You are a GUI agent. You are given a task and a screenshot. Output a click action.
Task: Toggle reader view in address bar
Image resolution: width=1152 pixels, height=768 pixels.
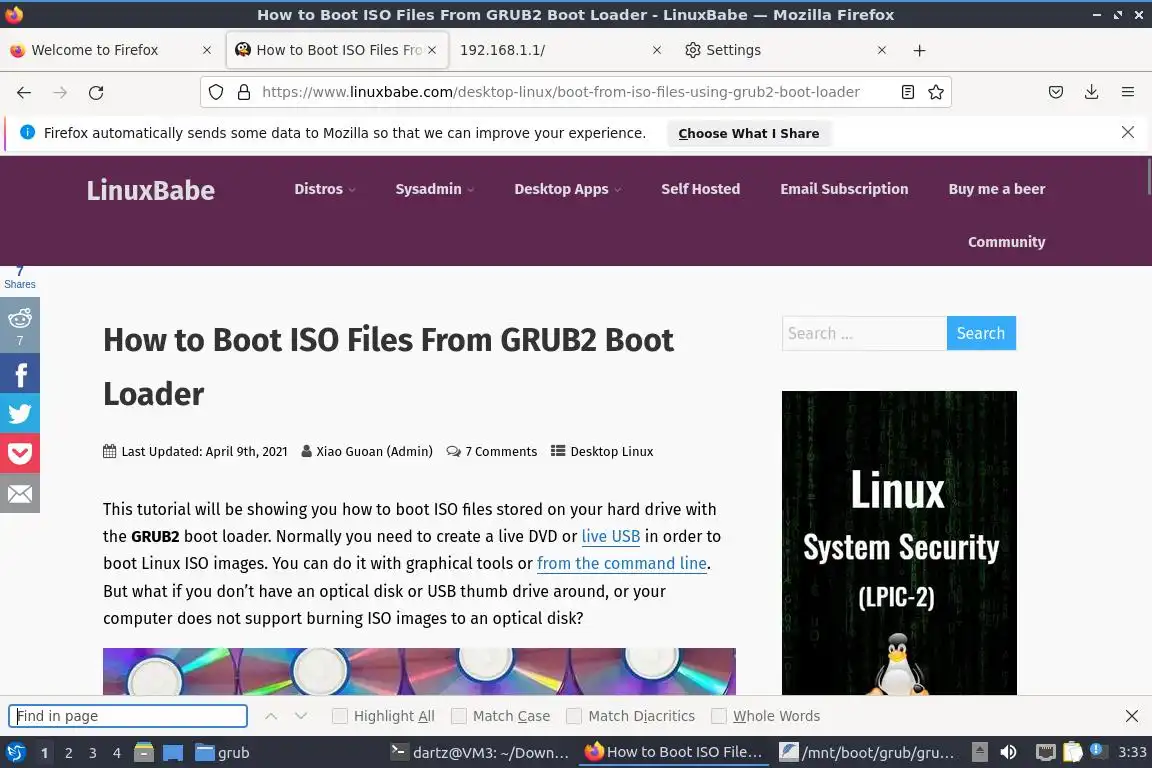click(x=908, y=92)
